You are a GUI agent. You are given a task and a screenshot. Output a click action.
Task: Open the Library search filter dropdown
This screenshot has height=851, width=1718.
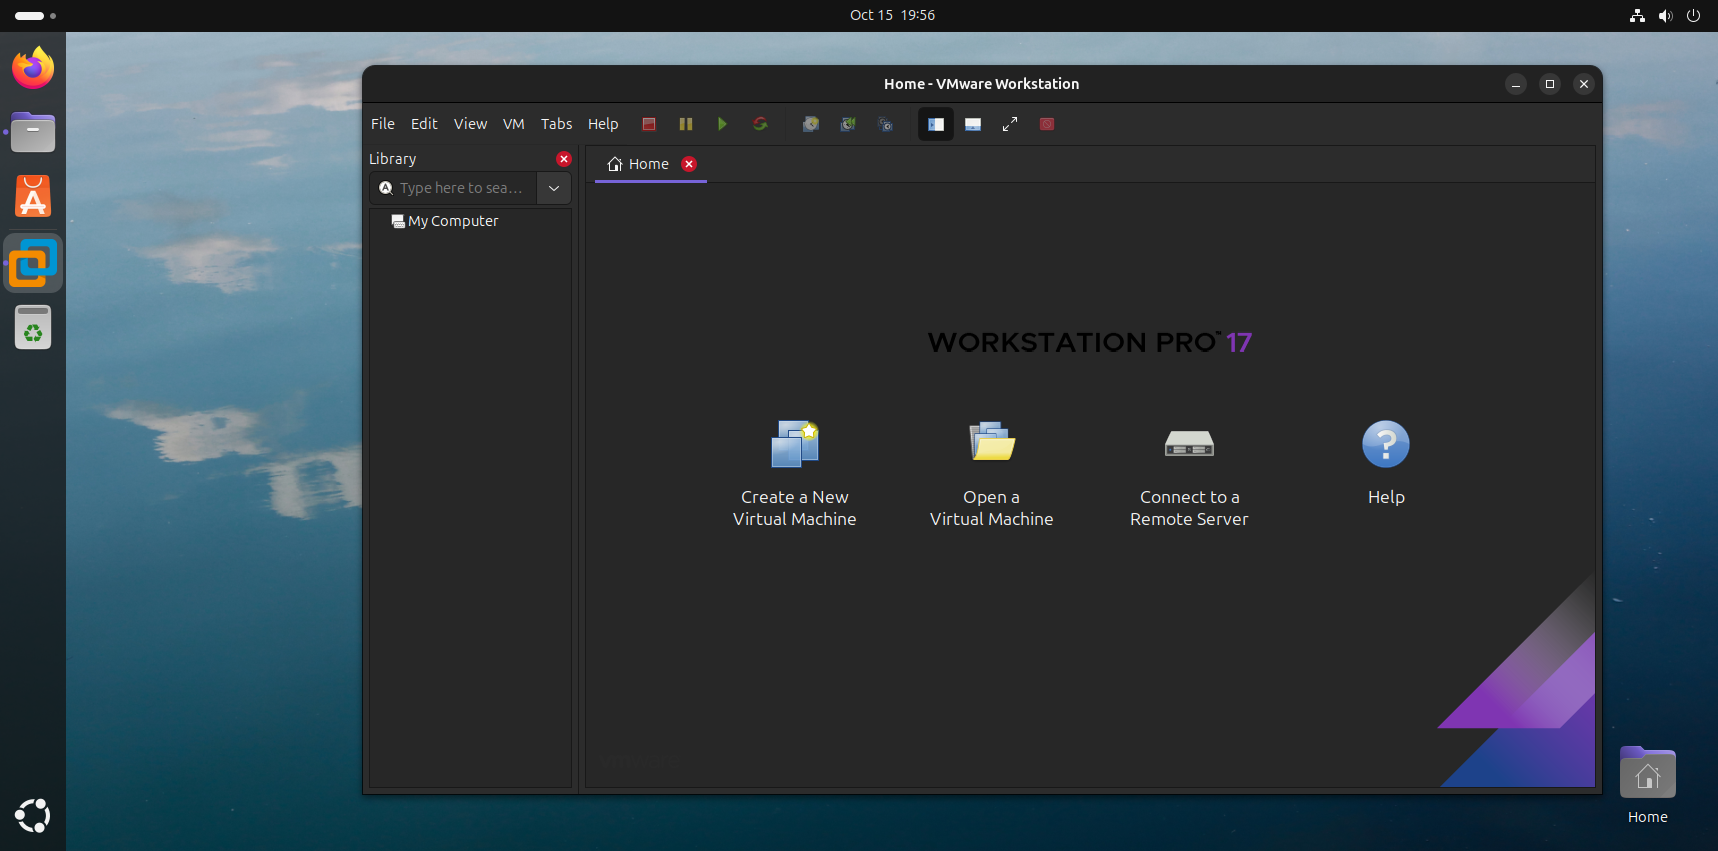click(554, 188)
